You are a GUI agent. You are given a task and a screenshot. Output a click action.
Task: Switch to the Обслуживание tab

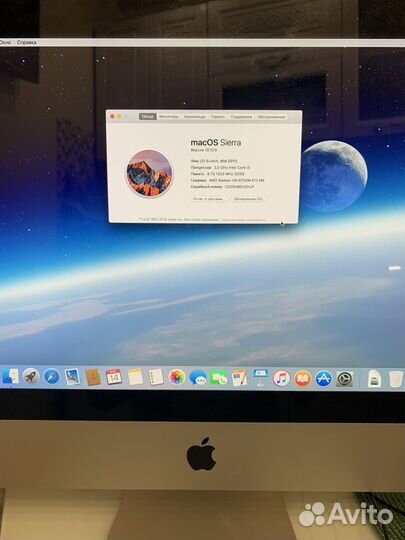271,117
